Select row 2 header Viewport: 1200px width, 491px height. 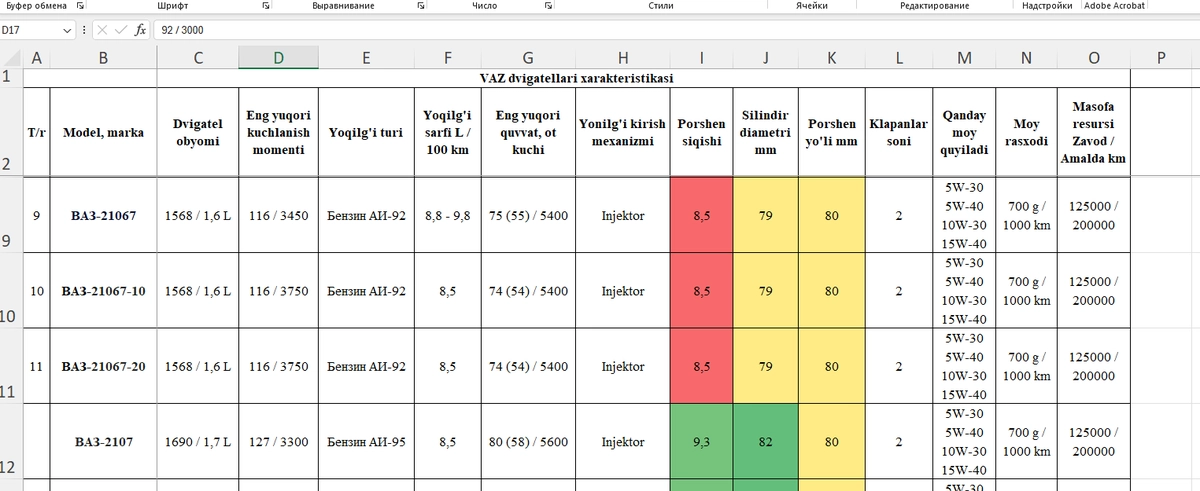tap(10, 132)
